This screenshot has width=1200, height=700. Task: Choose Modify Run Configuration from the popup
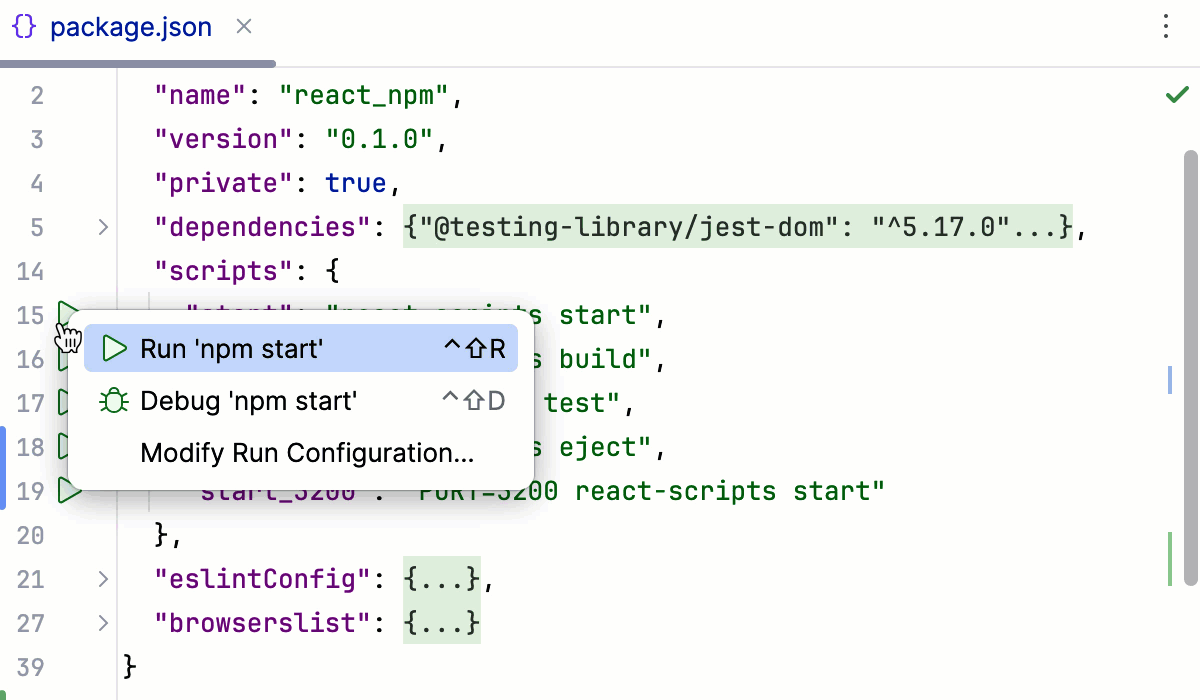306,453
